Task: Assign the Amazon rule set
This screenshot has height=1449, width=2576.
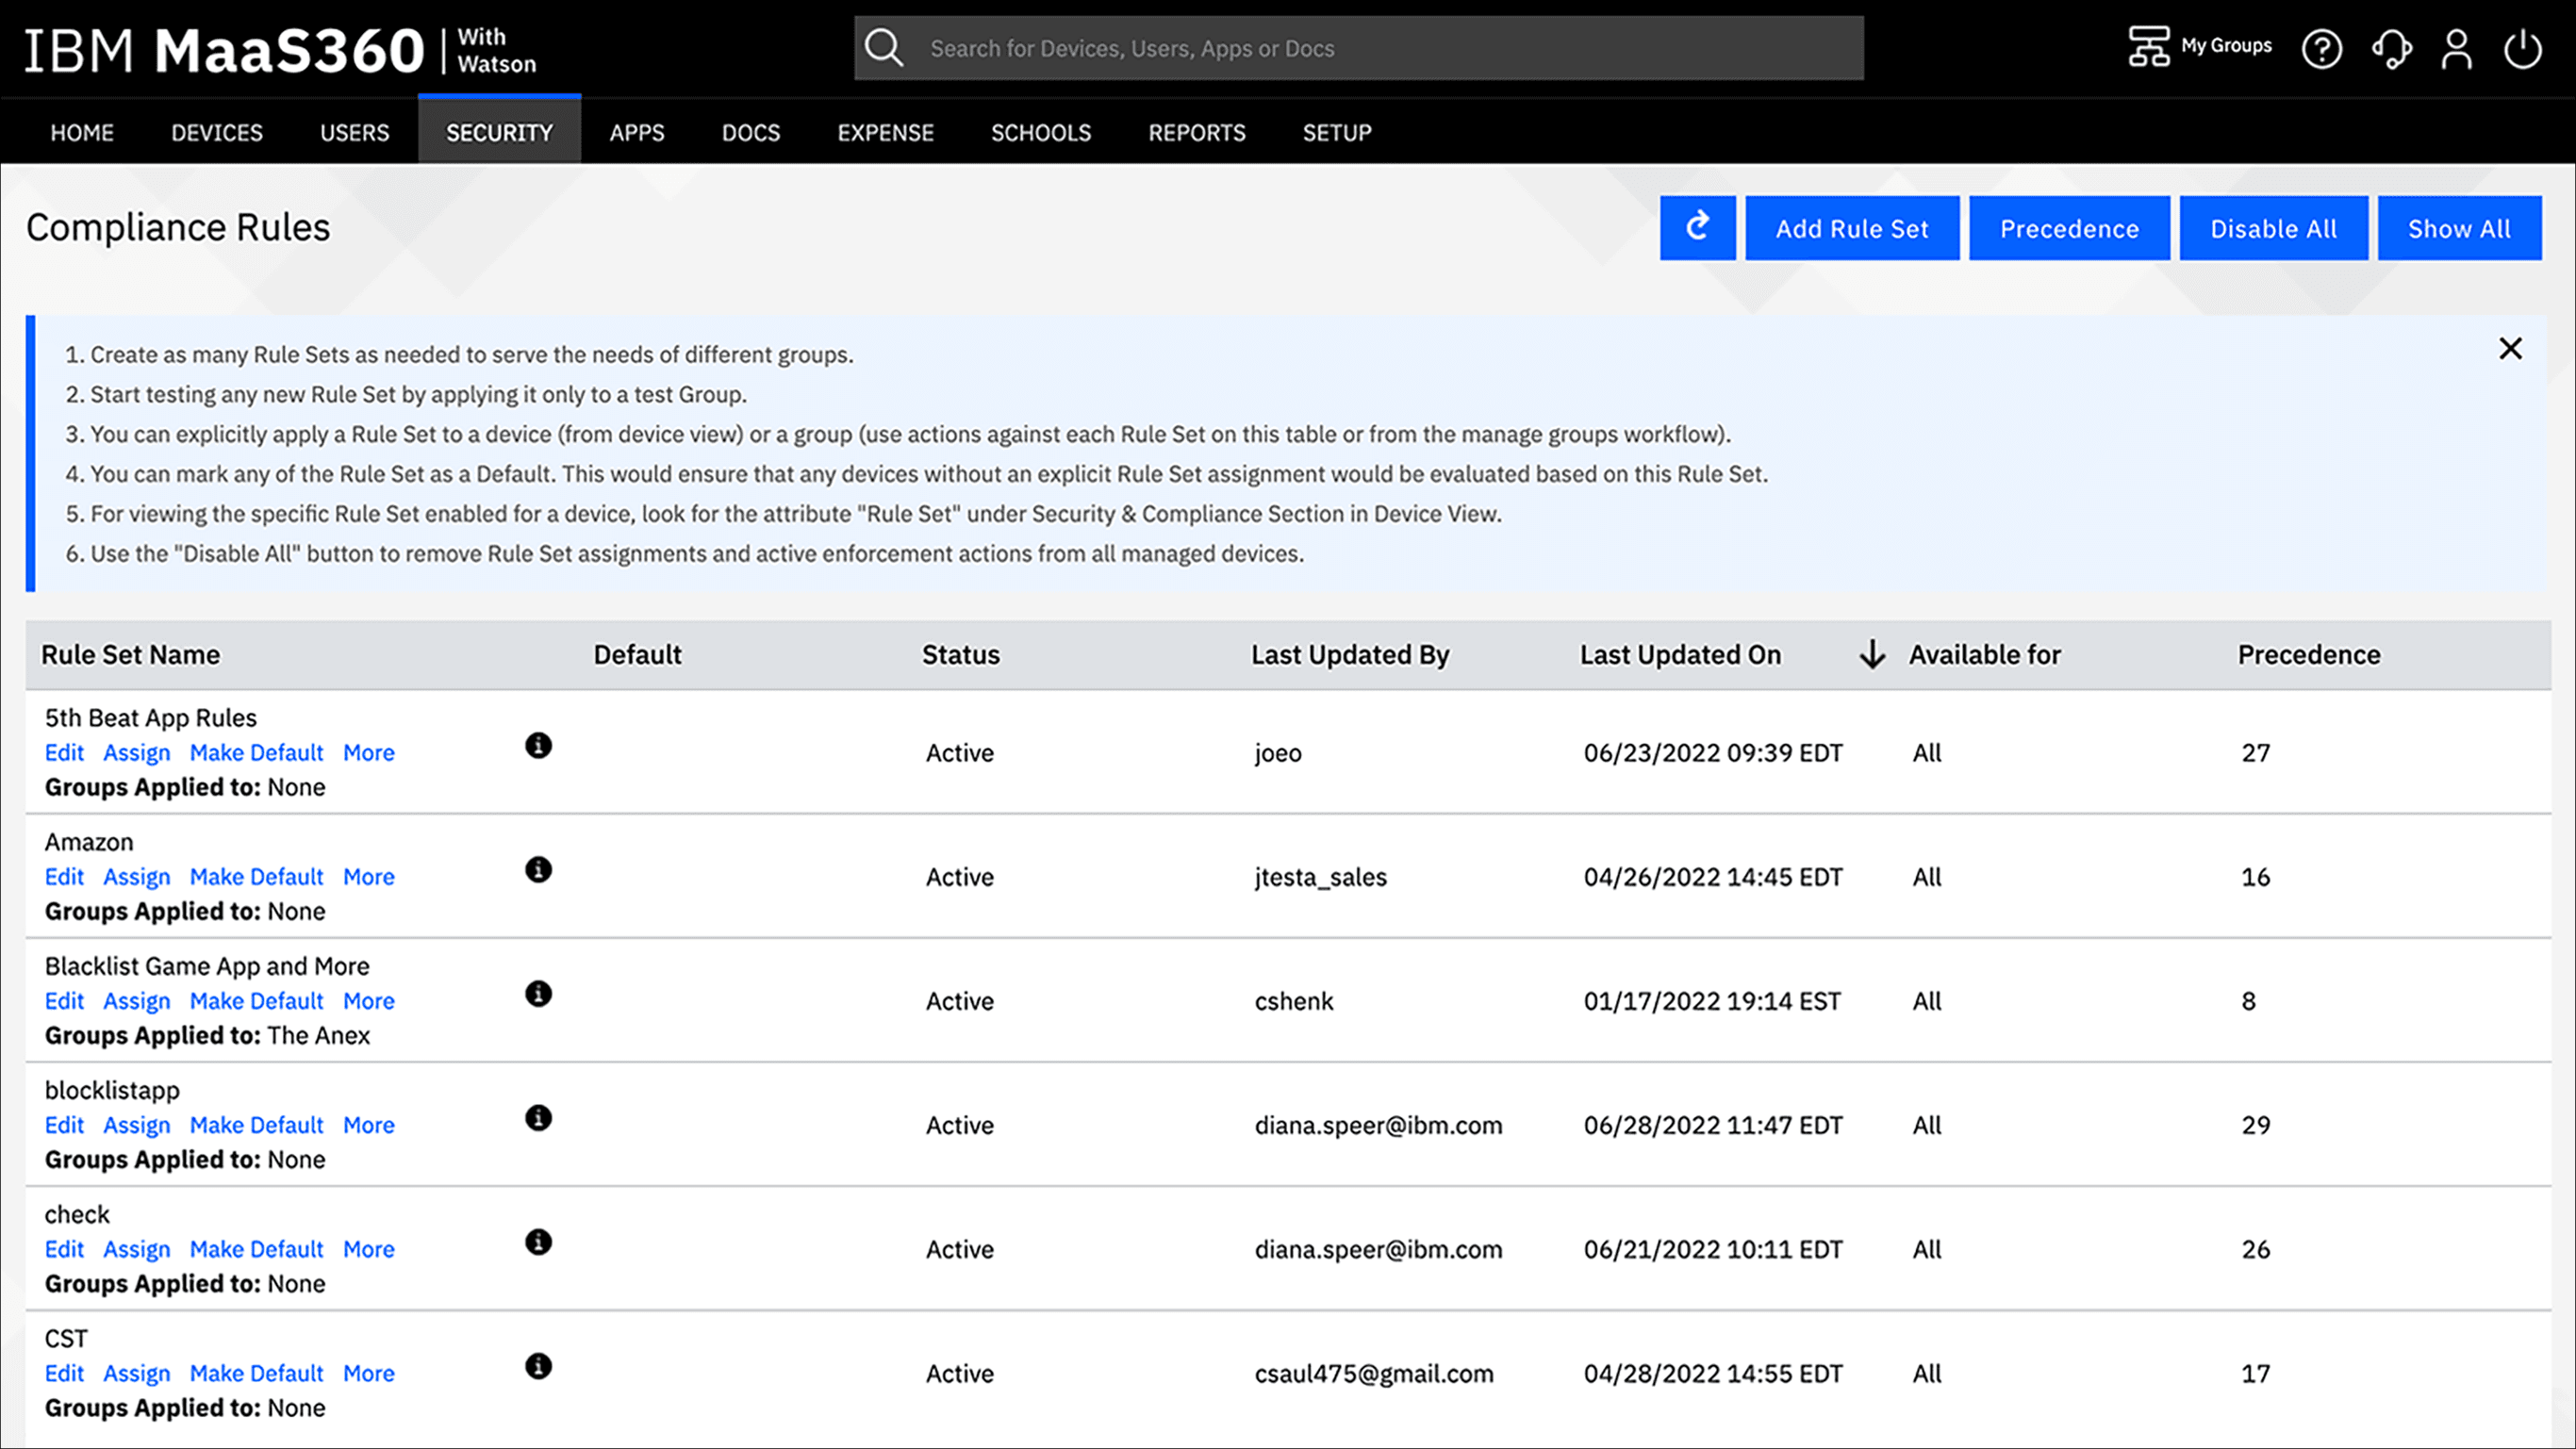Action: (137, 877)
